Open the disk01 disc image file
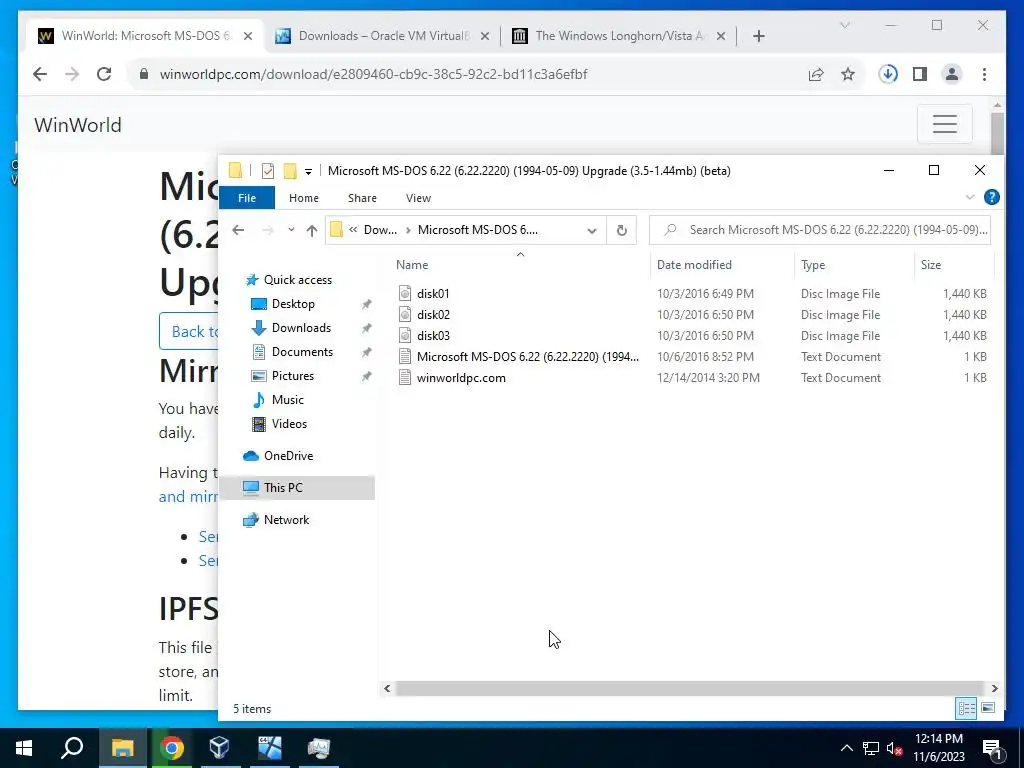Viewport: 1024px width, 768px height. point(433,294)
